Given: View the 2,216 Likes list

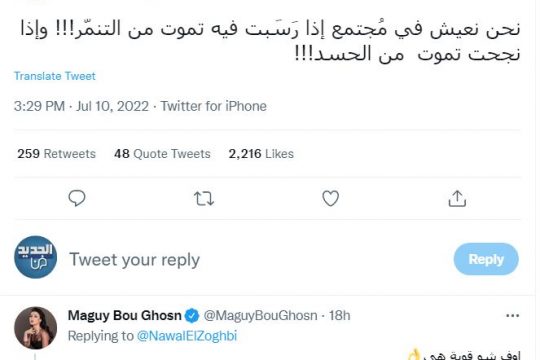Looking at the screenshot, I should (261, 154).
